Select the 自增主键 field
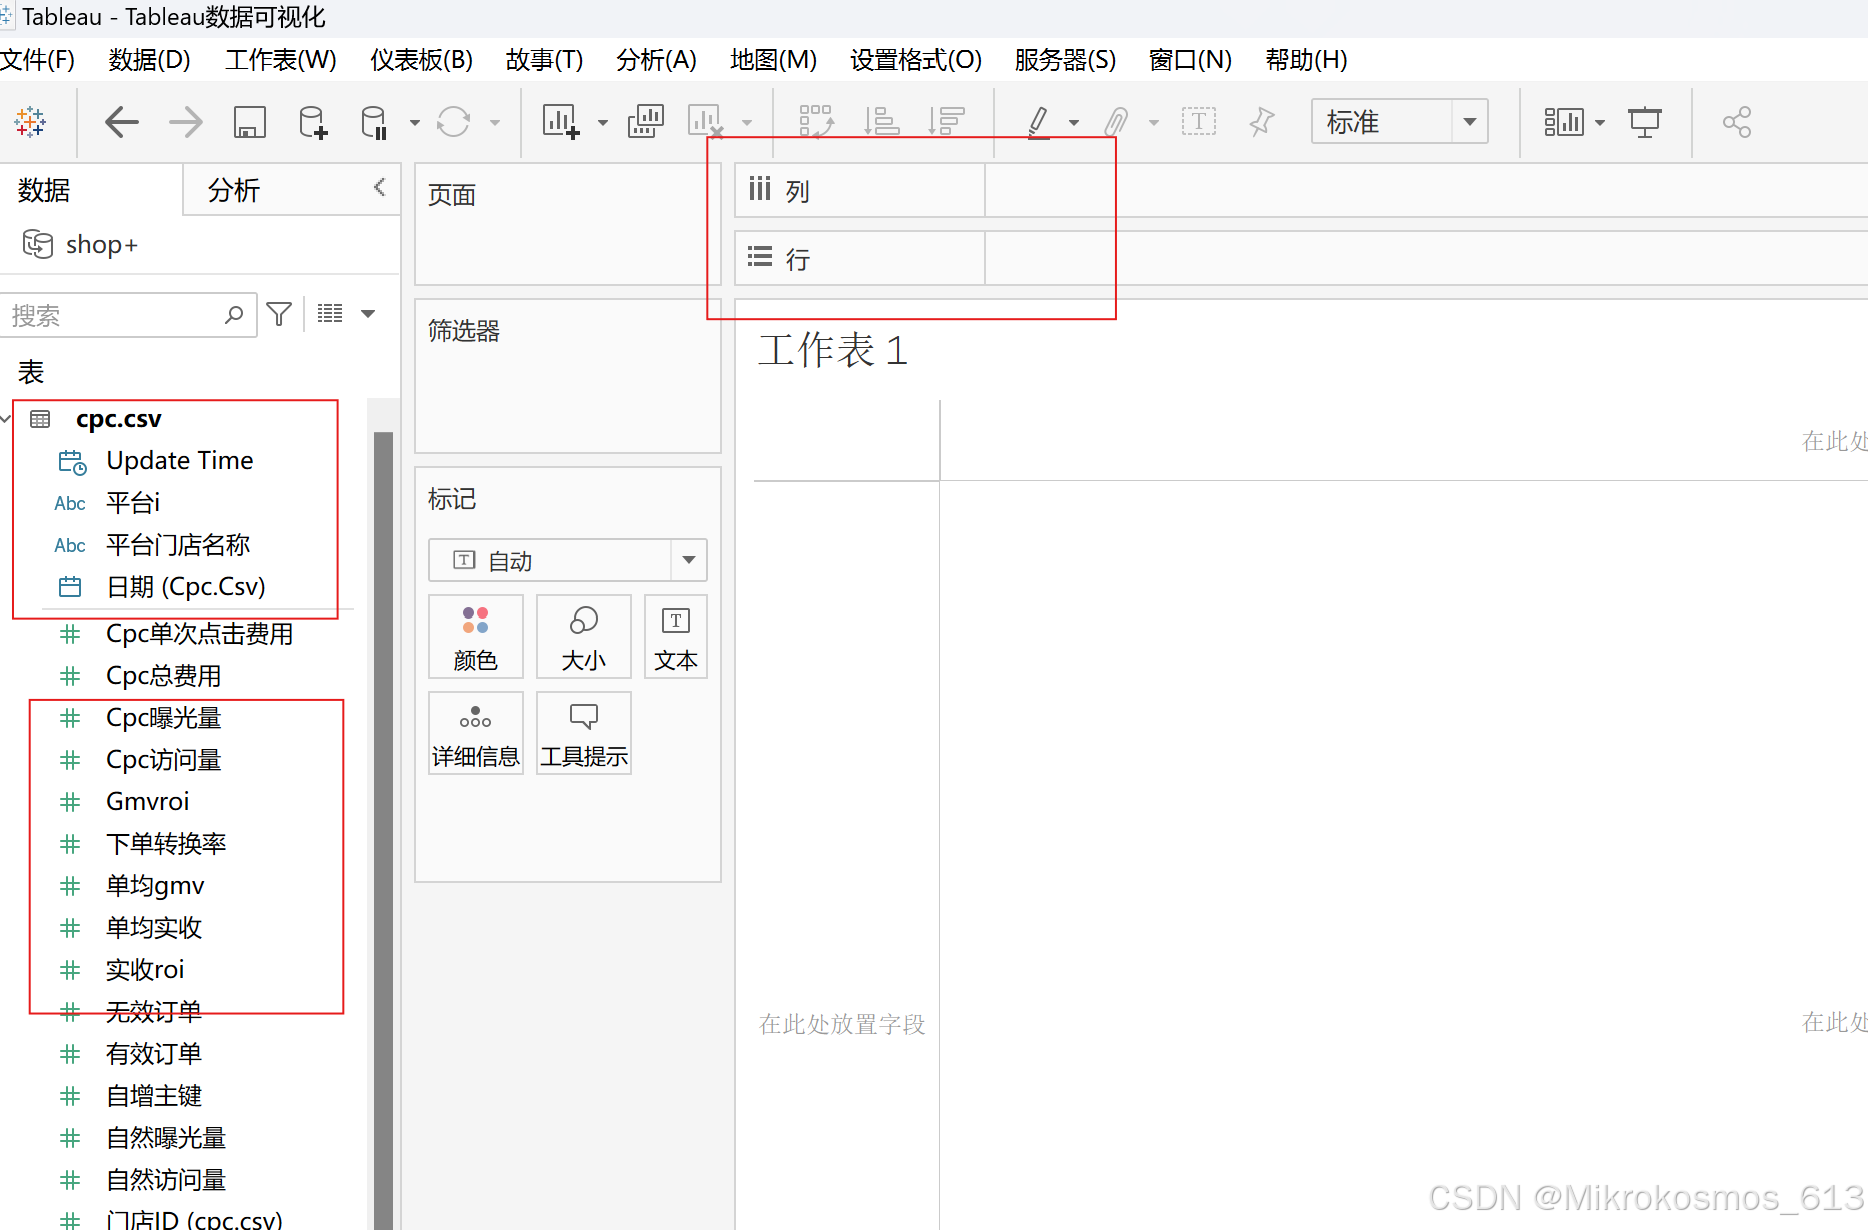The height and width of the screenshot is (1230, 1868). [154, 1096]
